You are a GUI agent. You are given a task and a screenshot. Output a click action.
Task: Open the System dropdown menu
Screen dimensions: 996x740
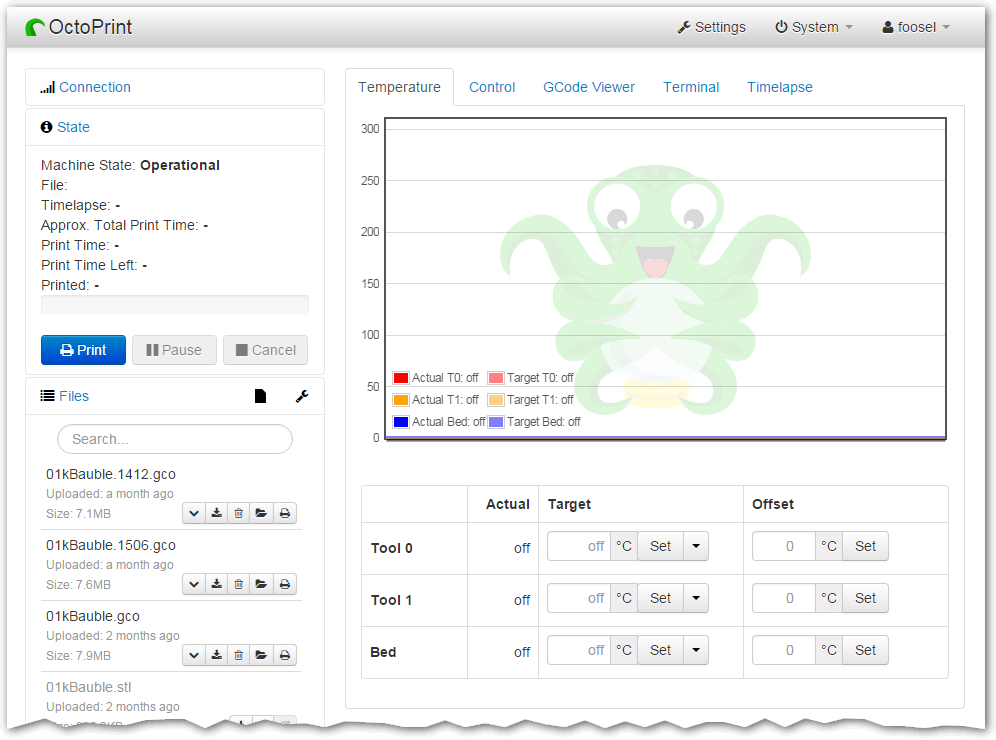click(x=813, y=27)
